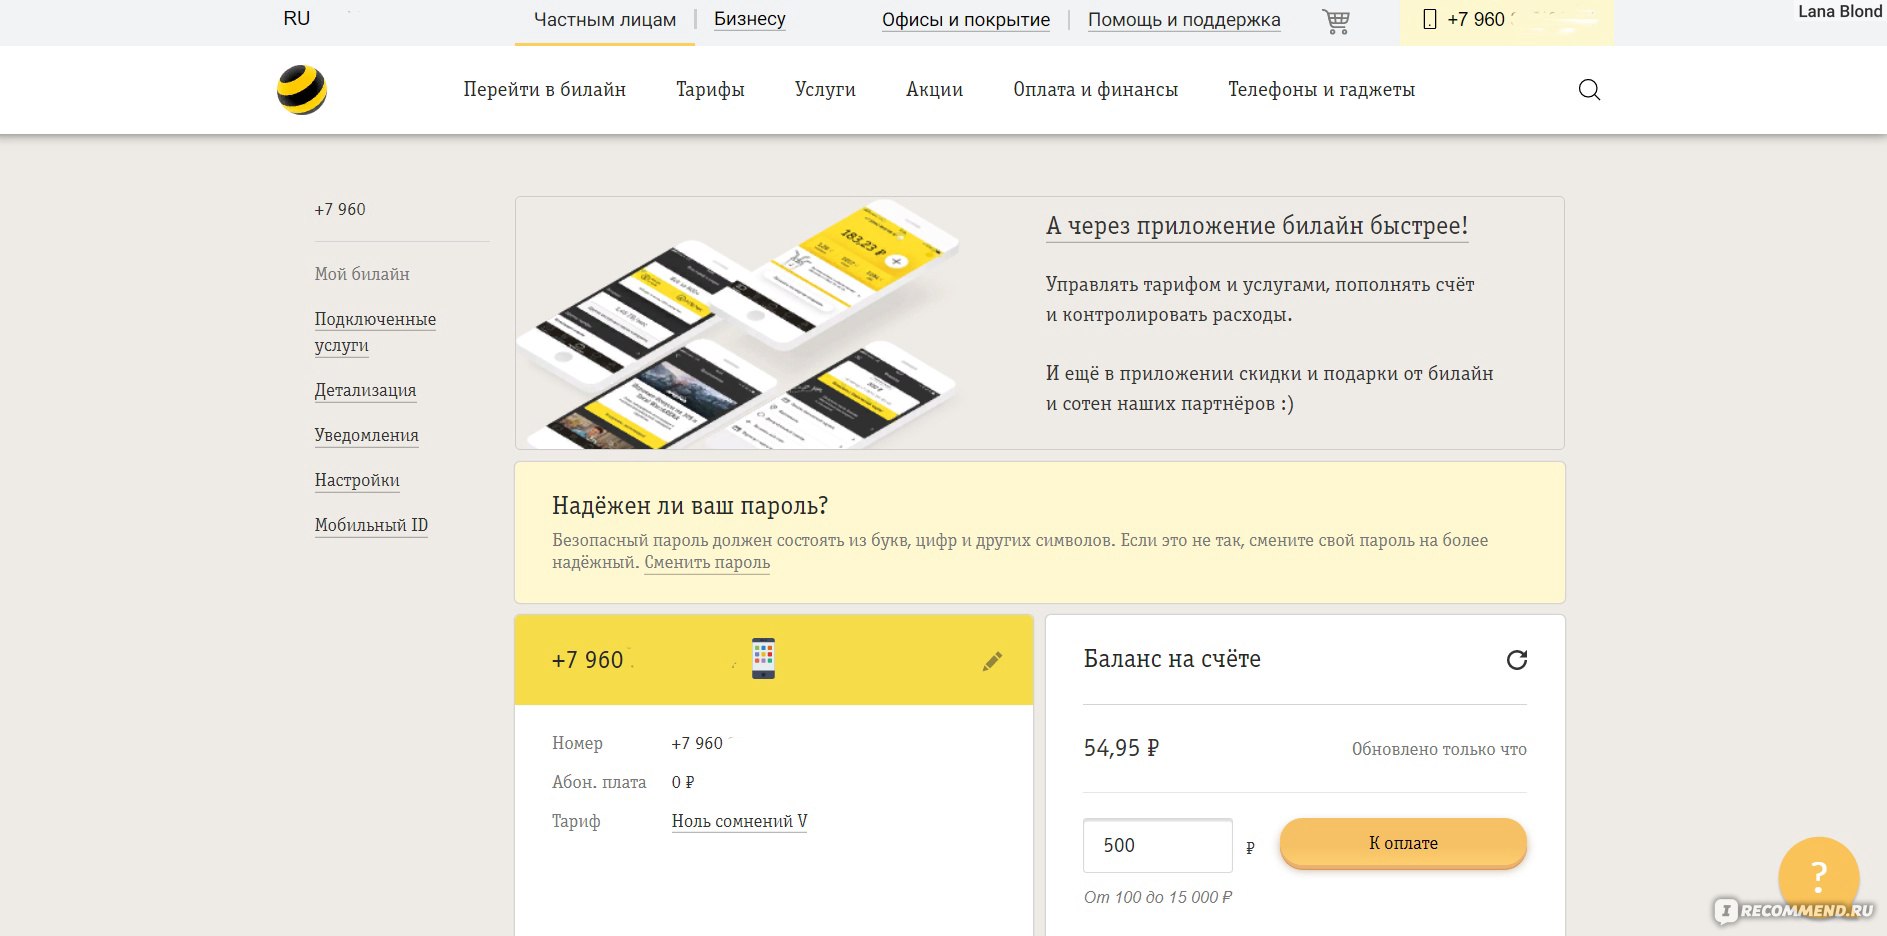Click the smartphone device icon on yellow card
1887x936 pixels.
763,659
